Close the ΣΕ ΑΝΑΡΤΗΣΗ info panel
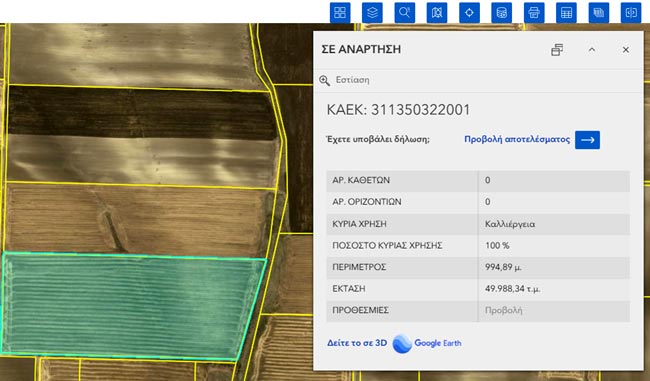 626,50
